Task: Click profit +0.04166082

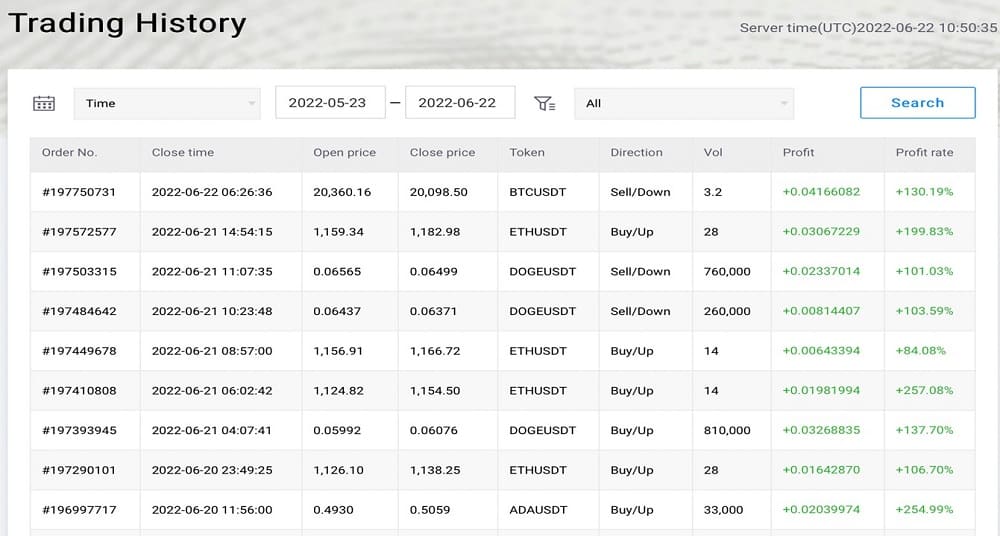Action: click(x=821, y=191)
